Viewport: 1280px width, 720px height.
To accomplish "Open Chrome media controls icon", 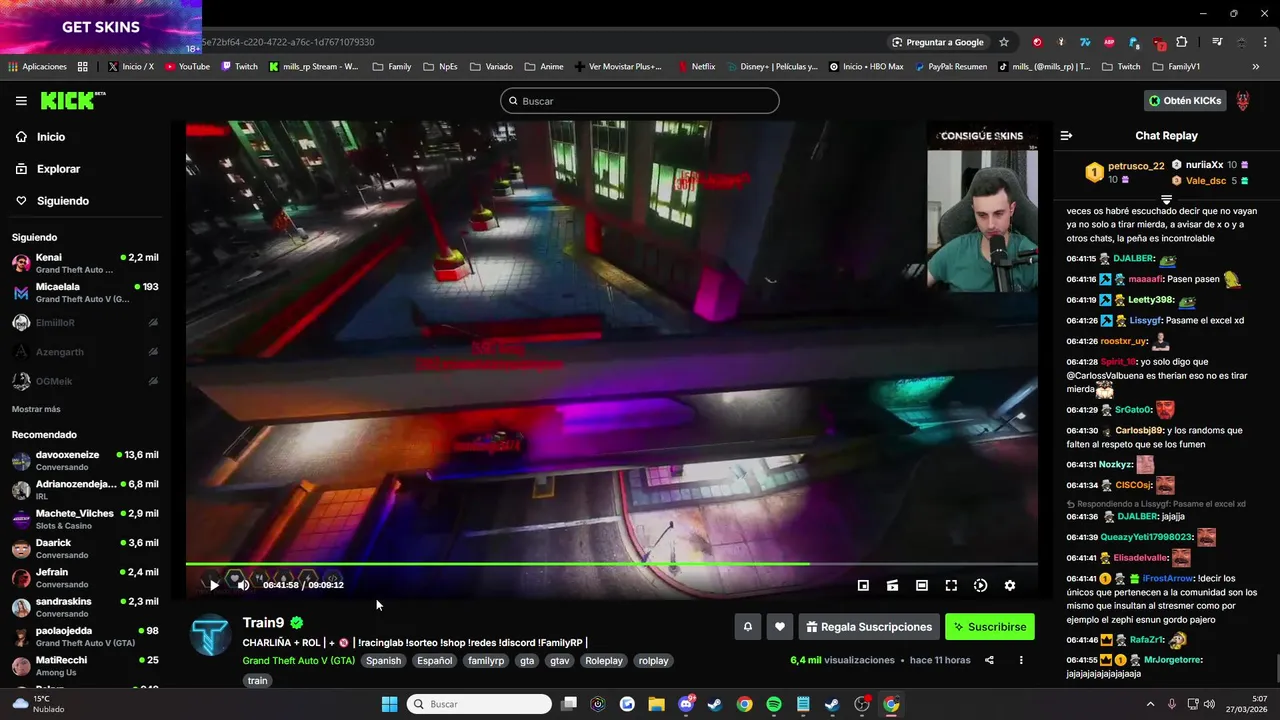I will click(1217, 42).
